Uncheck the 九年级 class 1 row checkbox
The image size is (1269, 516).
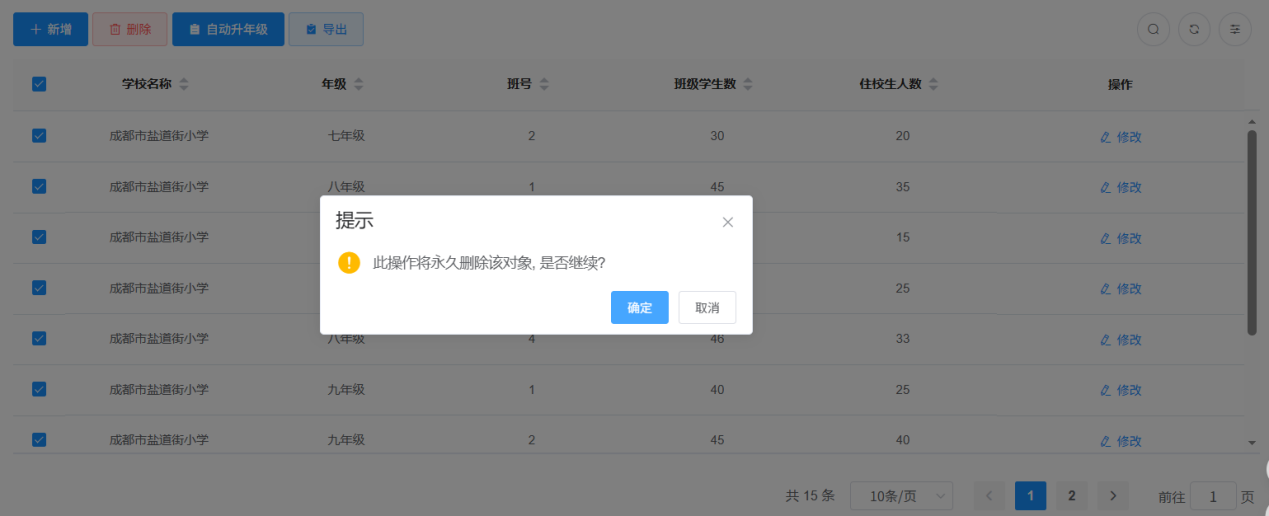39,389
